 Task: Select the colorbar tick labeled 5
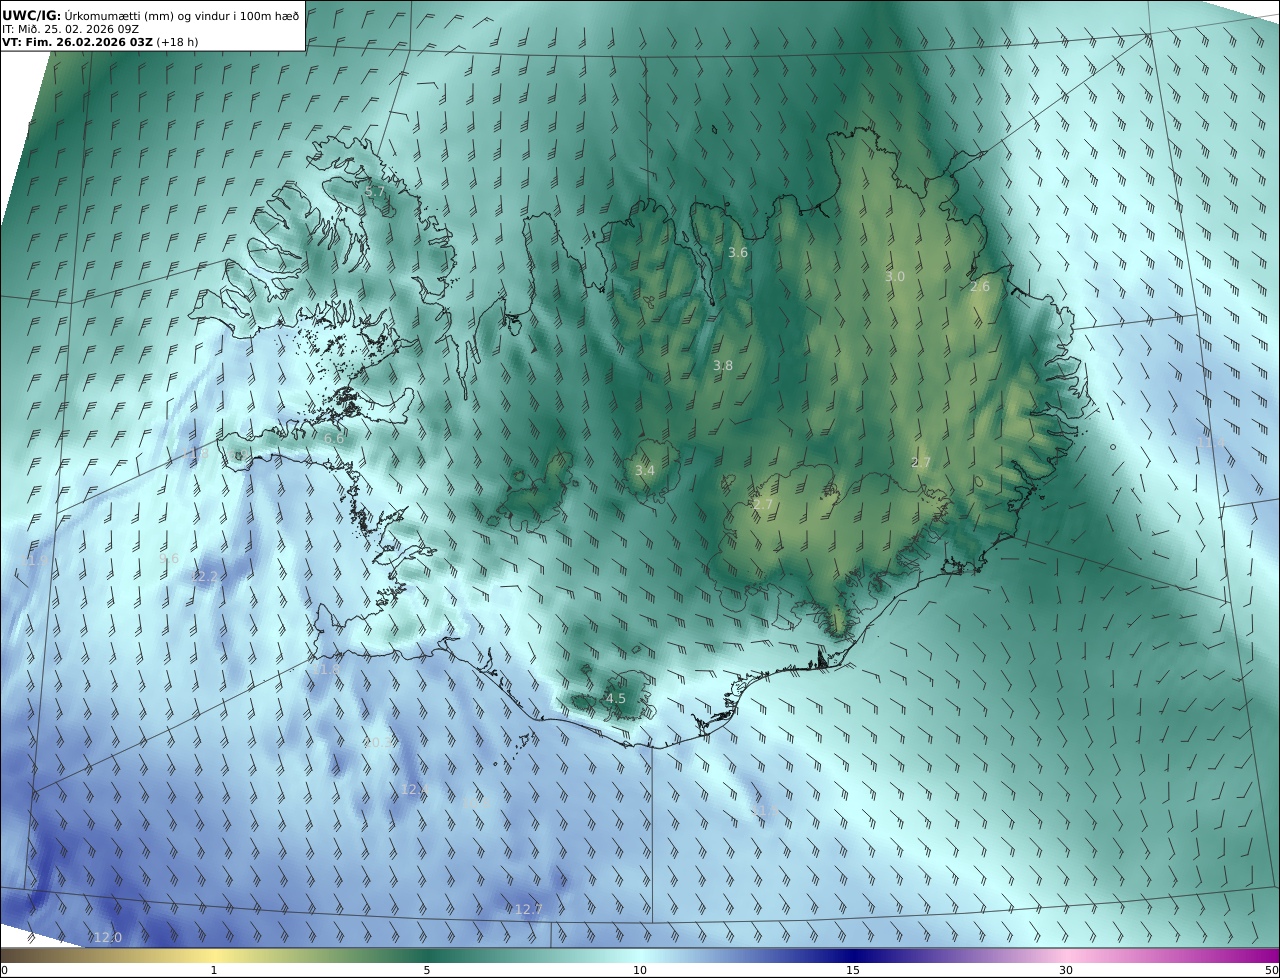coord(427,970)
